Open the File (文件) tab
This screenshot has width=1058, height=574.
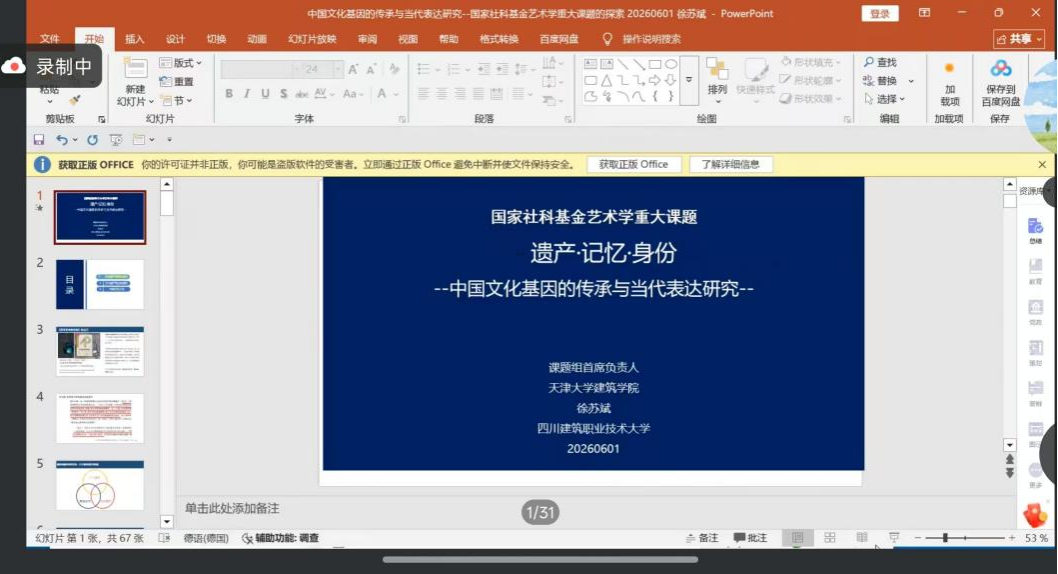coord(49,39)
